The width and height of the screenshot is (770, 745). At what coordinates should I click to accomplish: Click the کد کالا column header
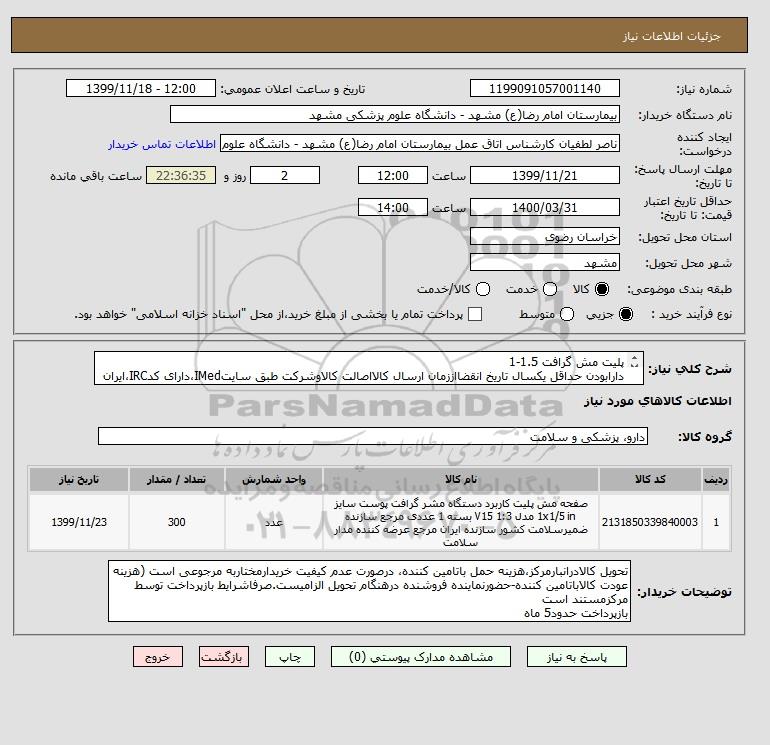pos(650,479)
